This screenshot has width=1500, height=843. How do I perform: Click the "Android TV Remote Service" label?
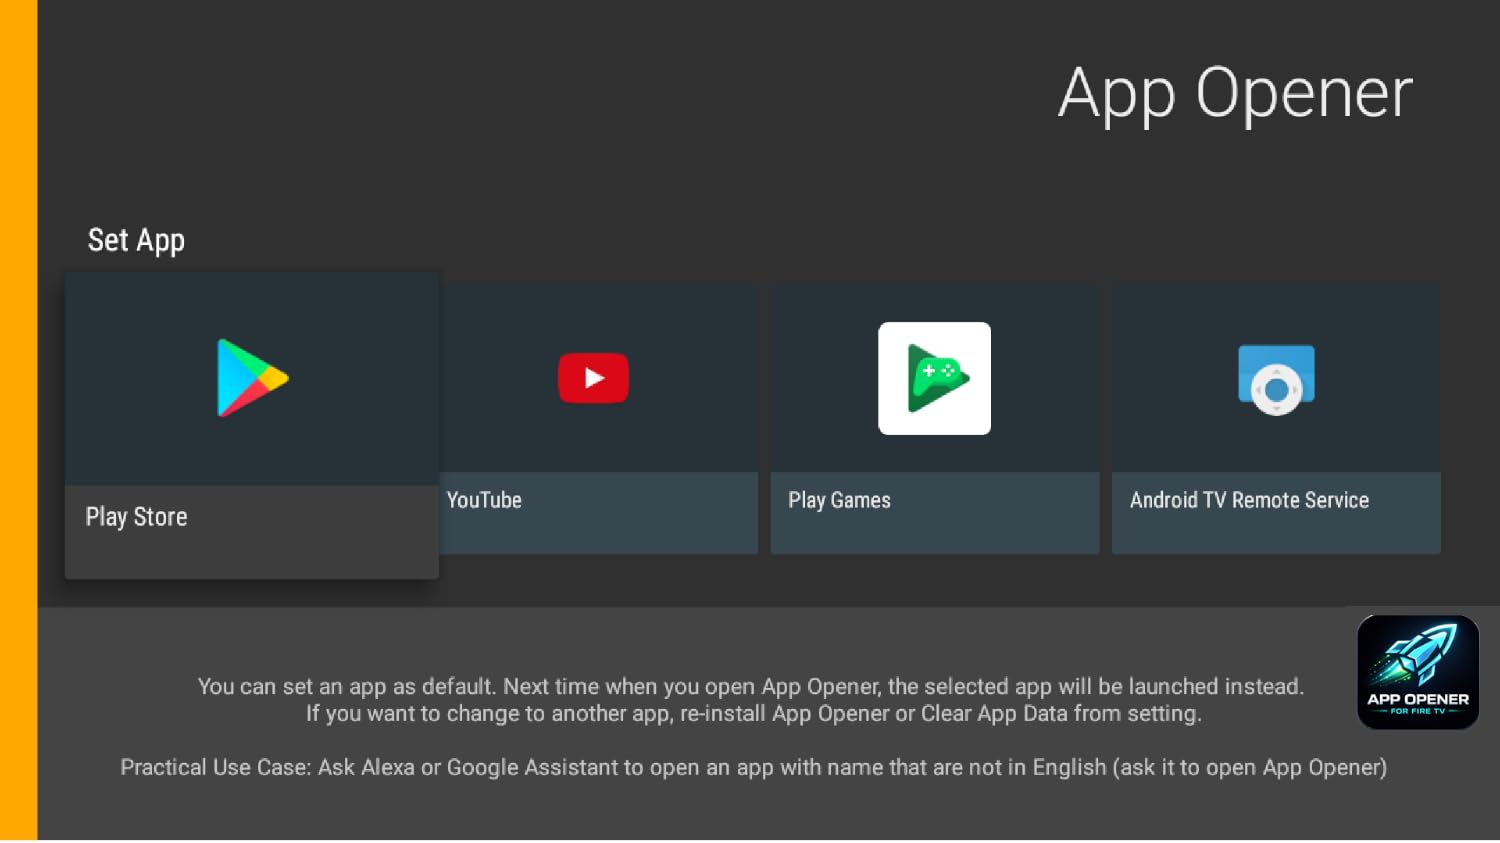pos(1249,500)
